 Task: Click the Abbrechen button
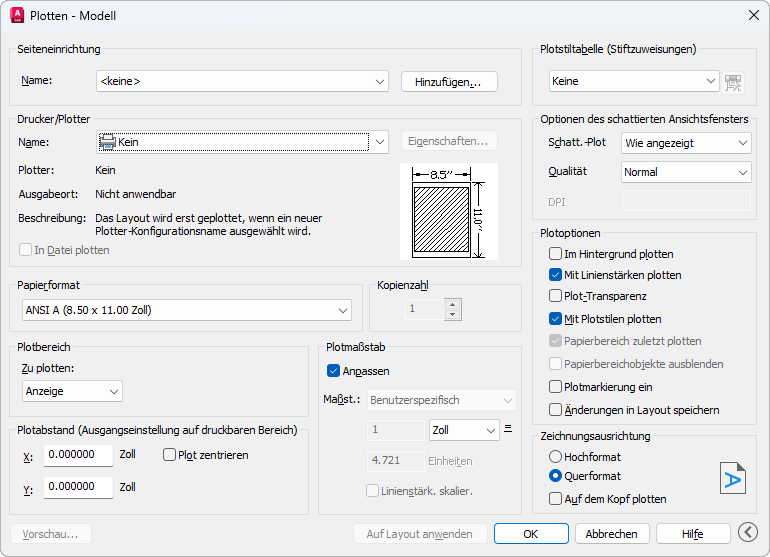click(x=613, y=534)
